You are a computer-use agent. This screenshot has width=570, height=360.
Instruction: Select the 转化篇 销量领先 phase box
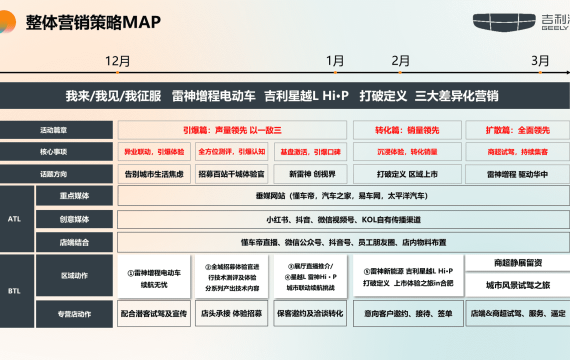coord(407,130)
